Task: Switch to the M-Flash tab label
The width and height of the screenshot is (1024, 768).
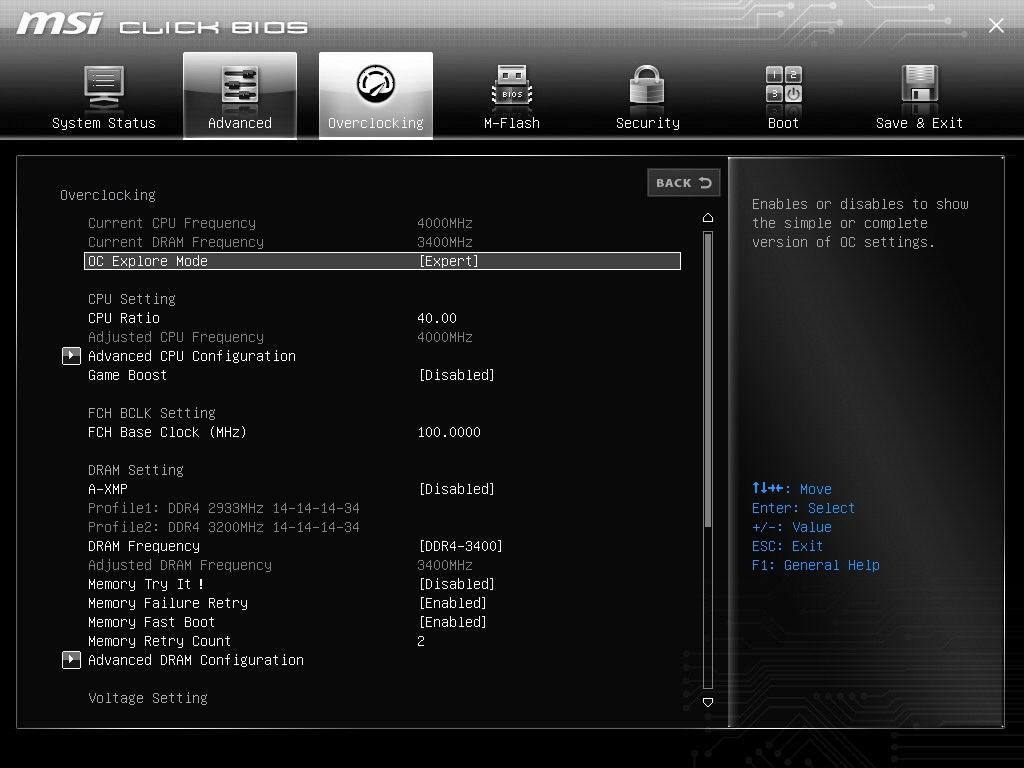Action: (x=511, y=123)
